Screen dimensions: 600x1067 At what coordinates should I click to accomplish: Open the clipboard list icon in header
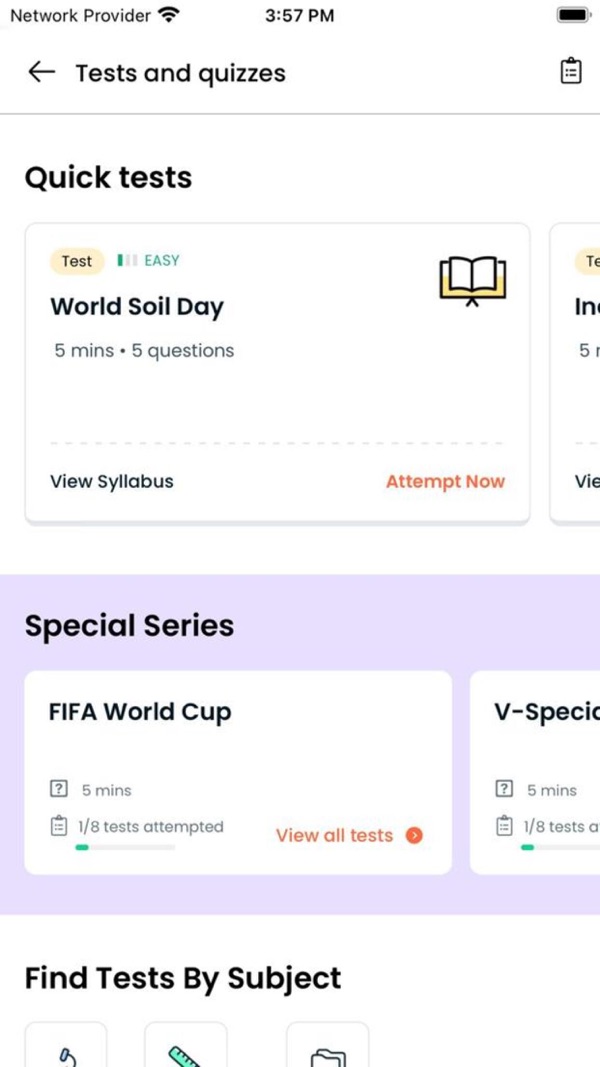point(571,71)
